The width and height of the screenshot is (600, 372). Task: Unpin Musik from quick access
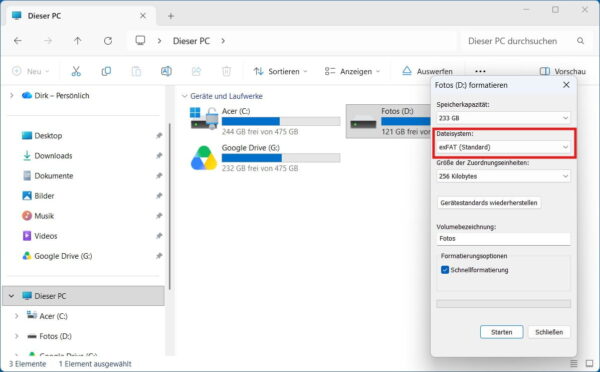[x=159, y=216]
